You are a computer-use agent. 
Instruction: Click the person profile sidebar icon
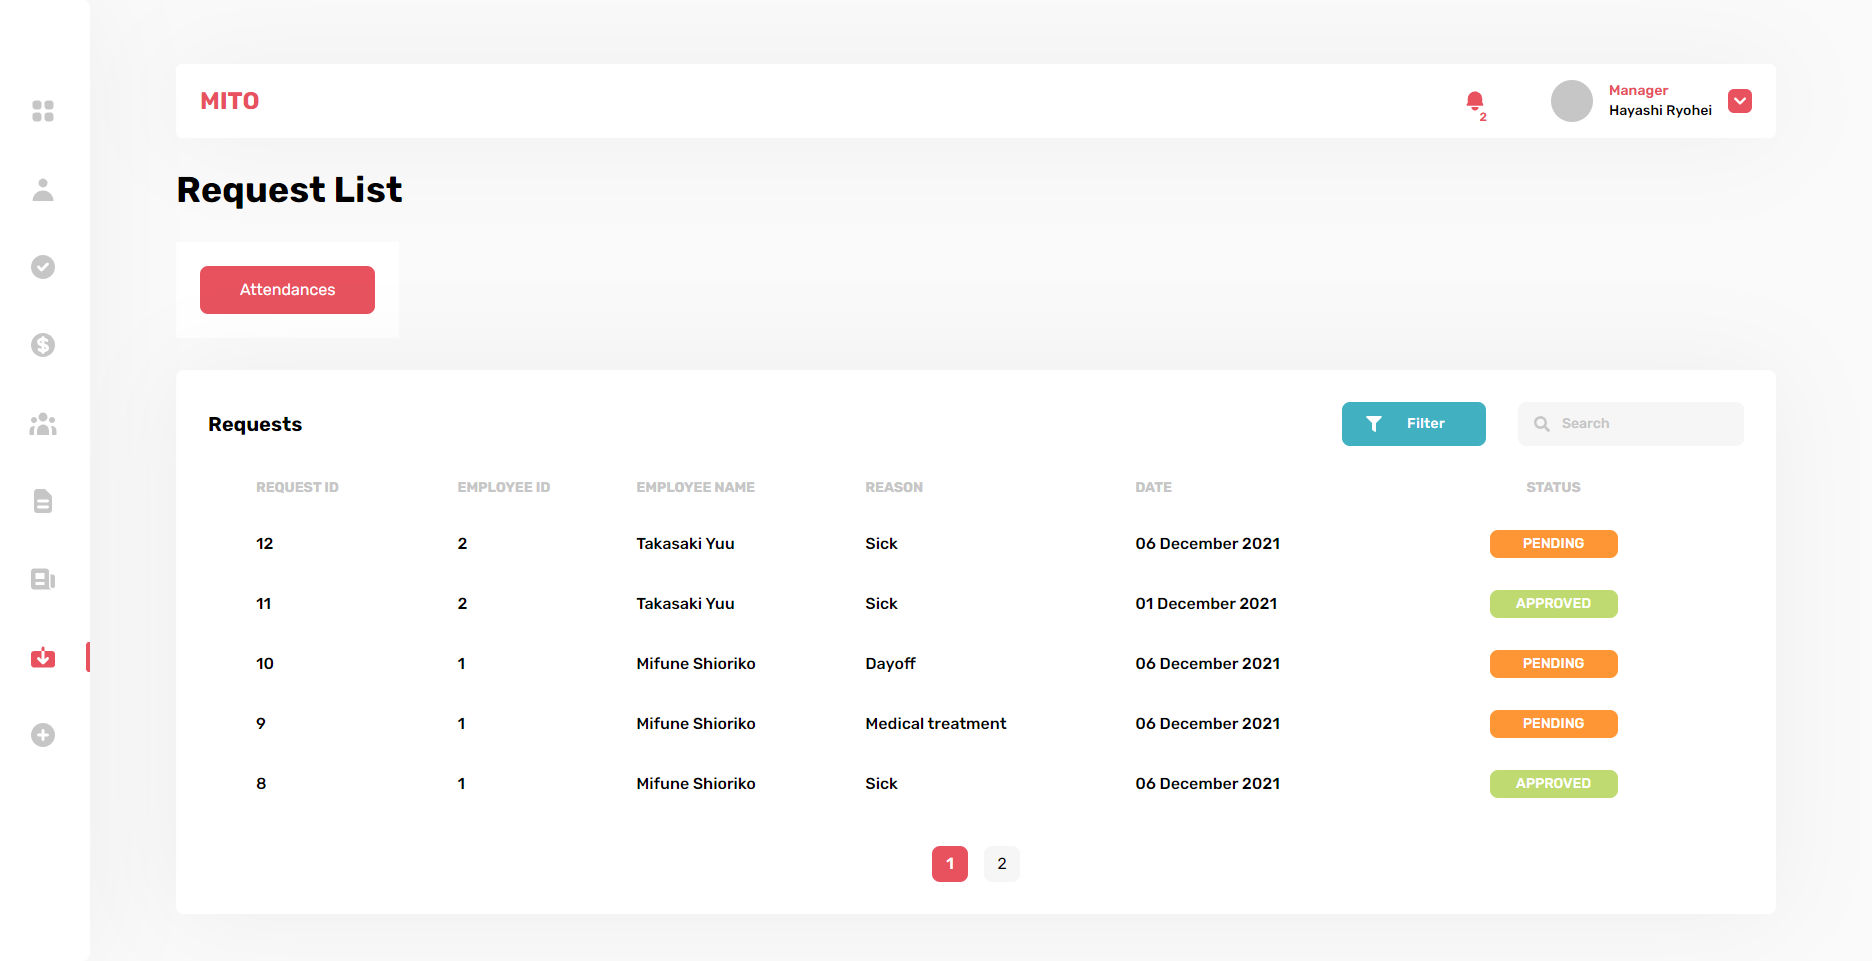click(43, 190)
